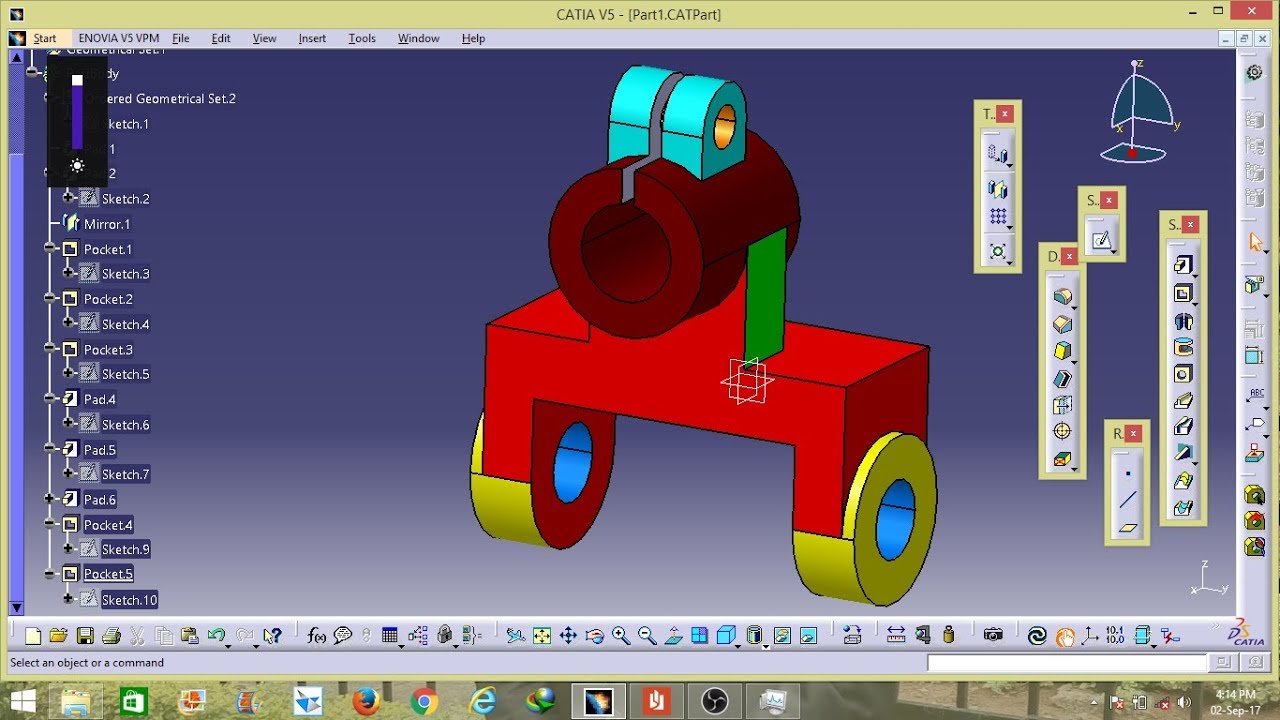Open the Insert menu

point(312,38)
